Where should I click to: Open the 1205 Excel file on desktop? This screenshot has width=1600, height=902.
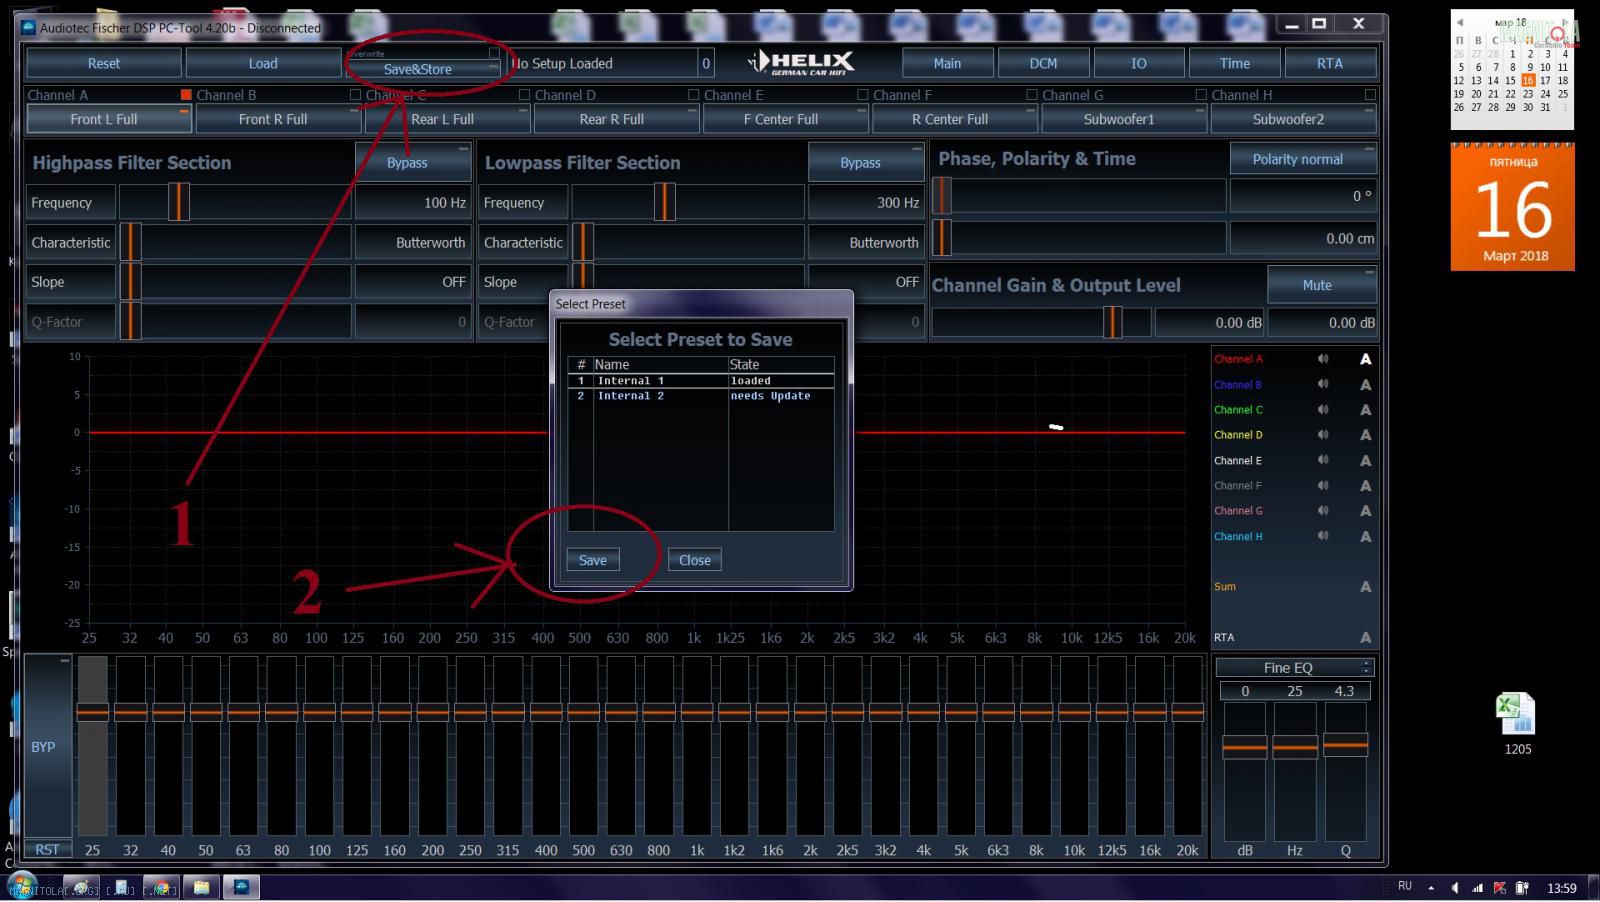1516,723
